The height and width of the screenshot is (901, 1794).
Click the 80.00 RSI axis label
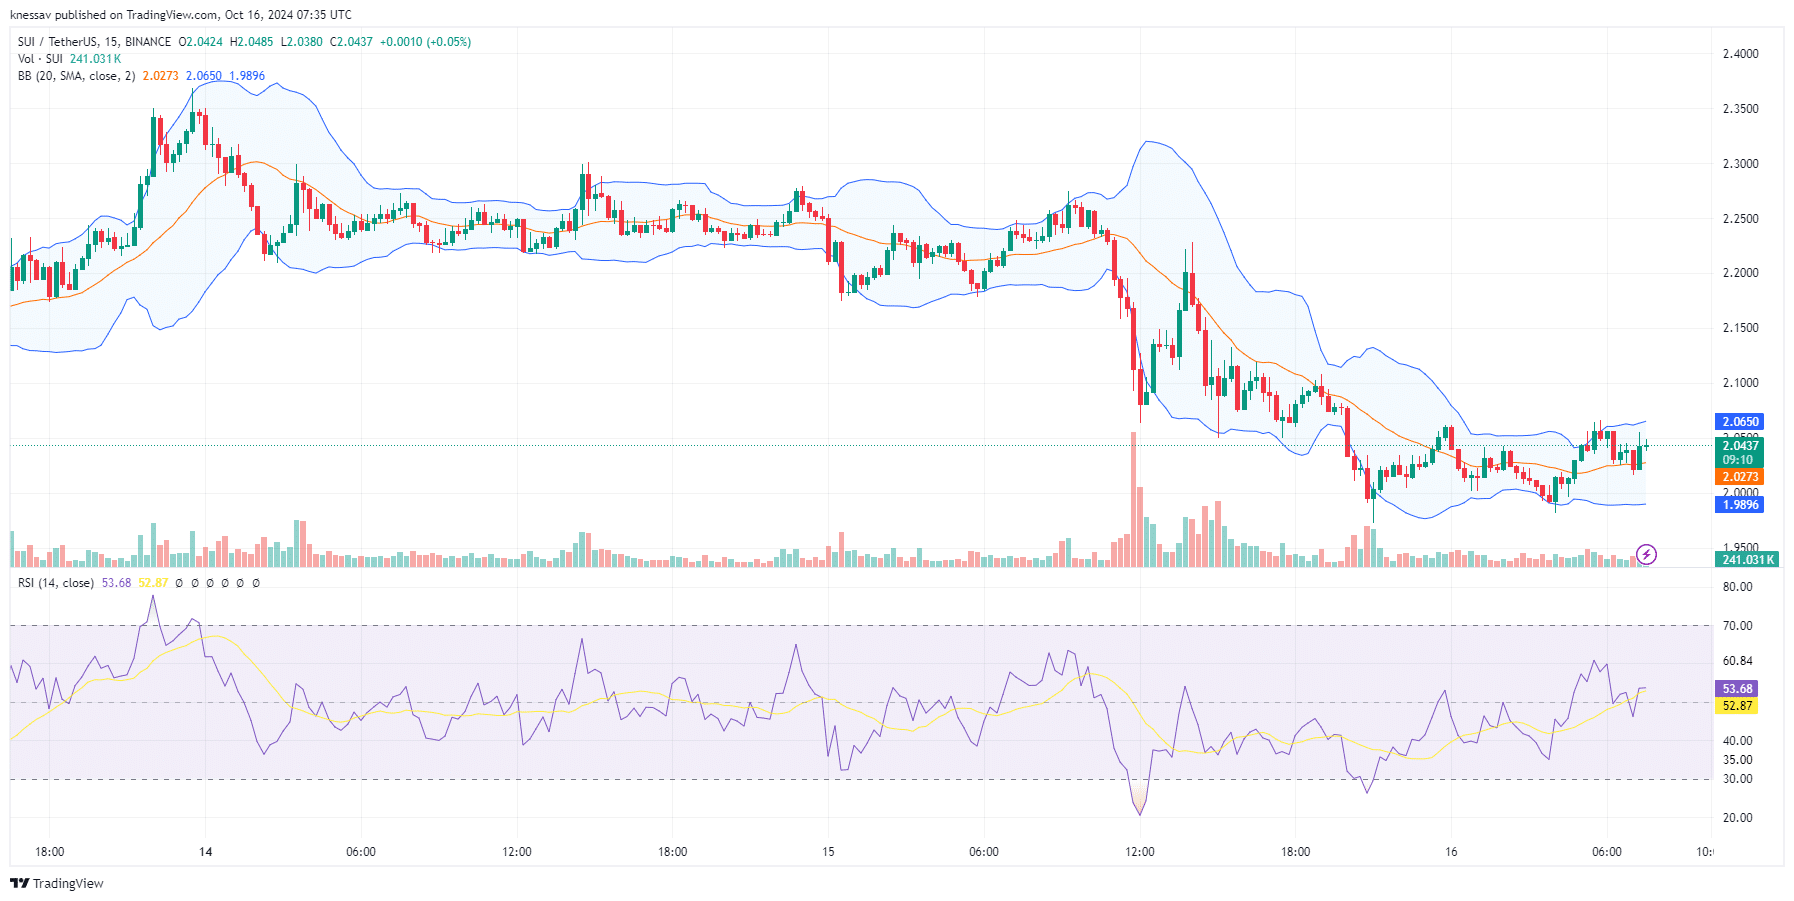1737,587
